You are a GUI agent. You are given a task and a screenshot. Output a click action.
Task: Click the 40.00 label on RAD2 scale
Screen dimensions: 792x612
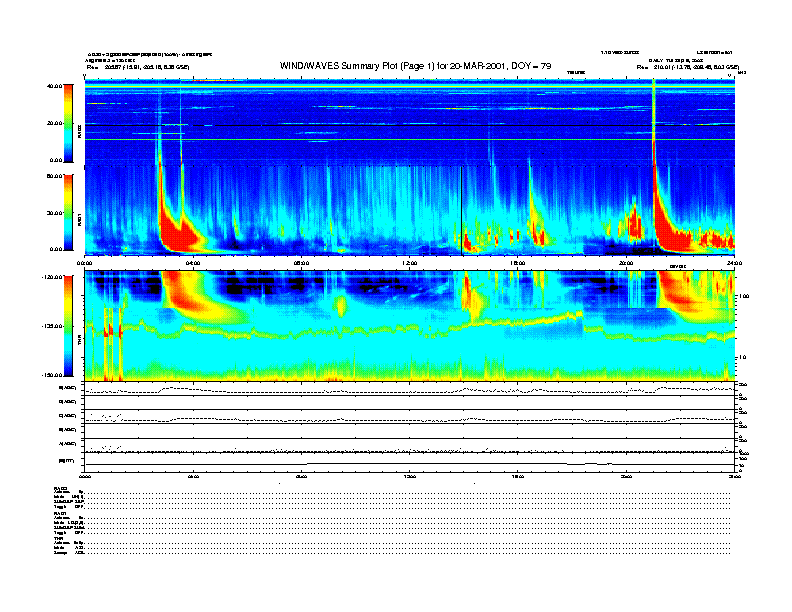[55, 86]
